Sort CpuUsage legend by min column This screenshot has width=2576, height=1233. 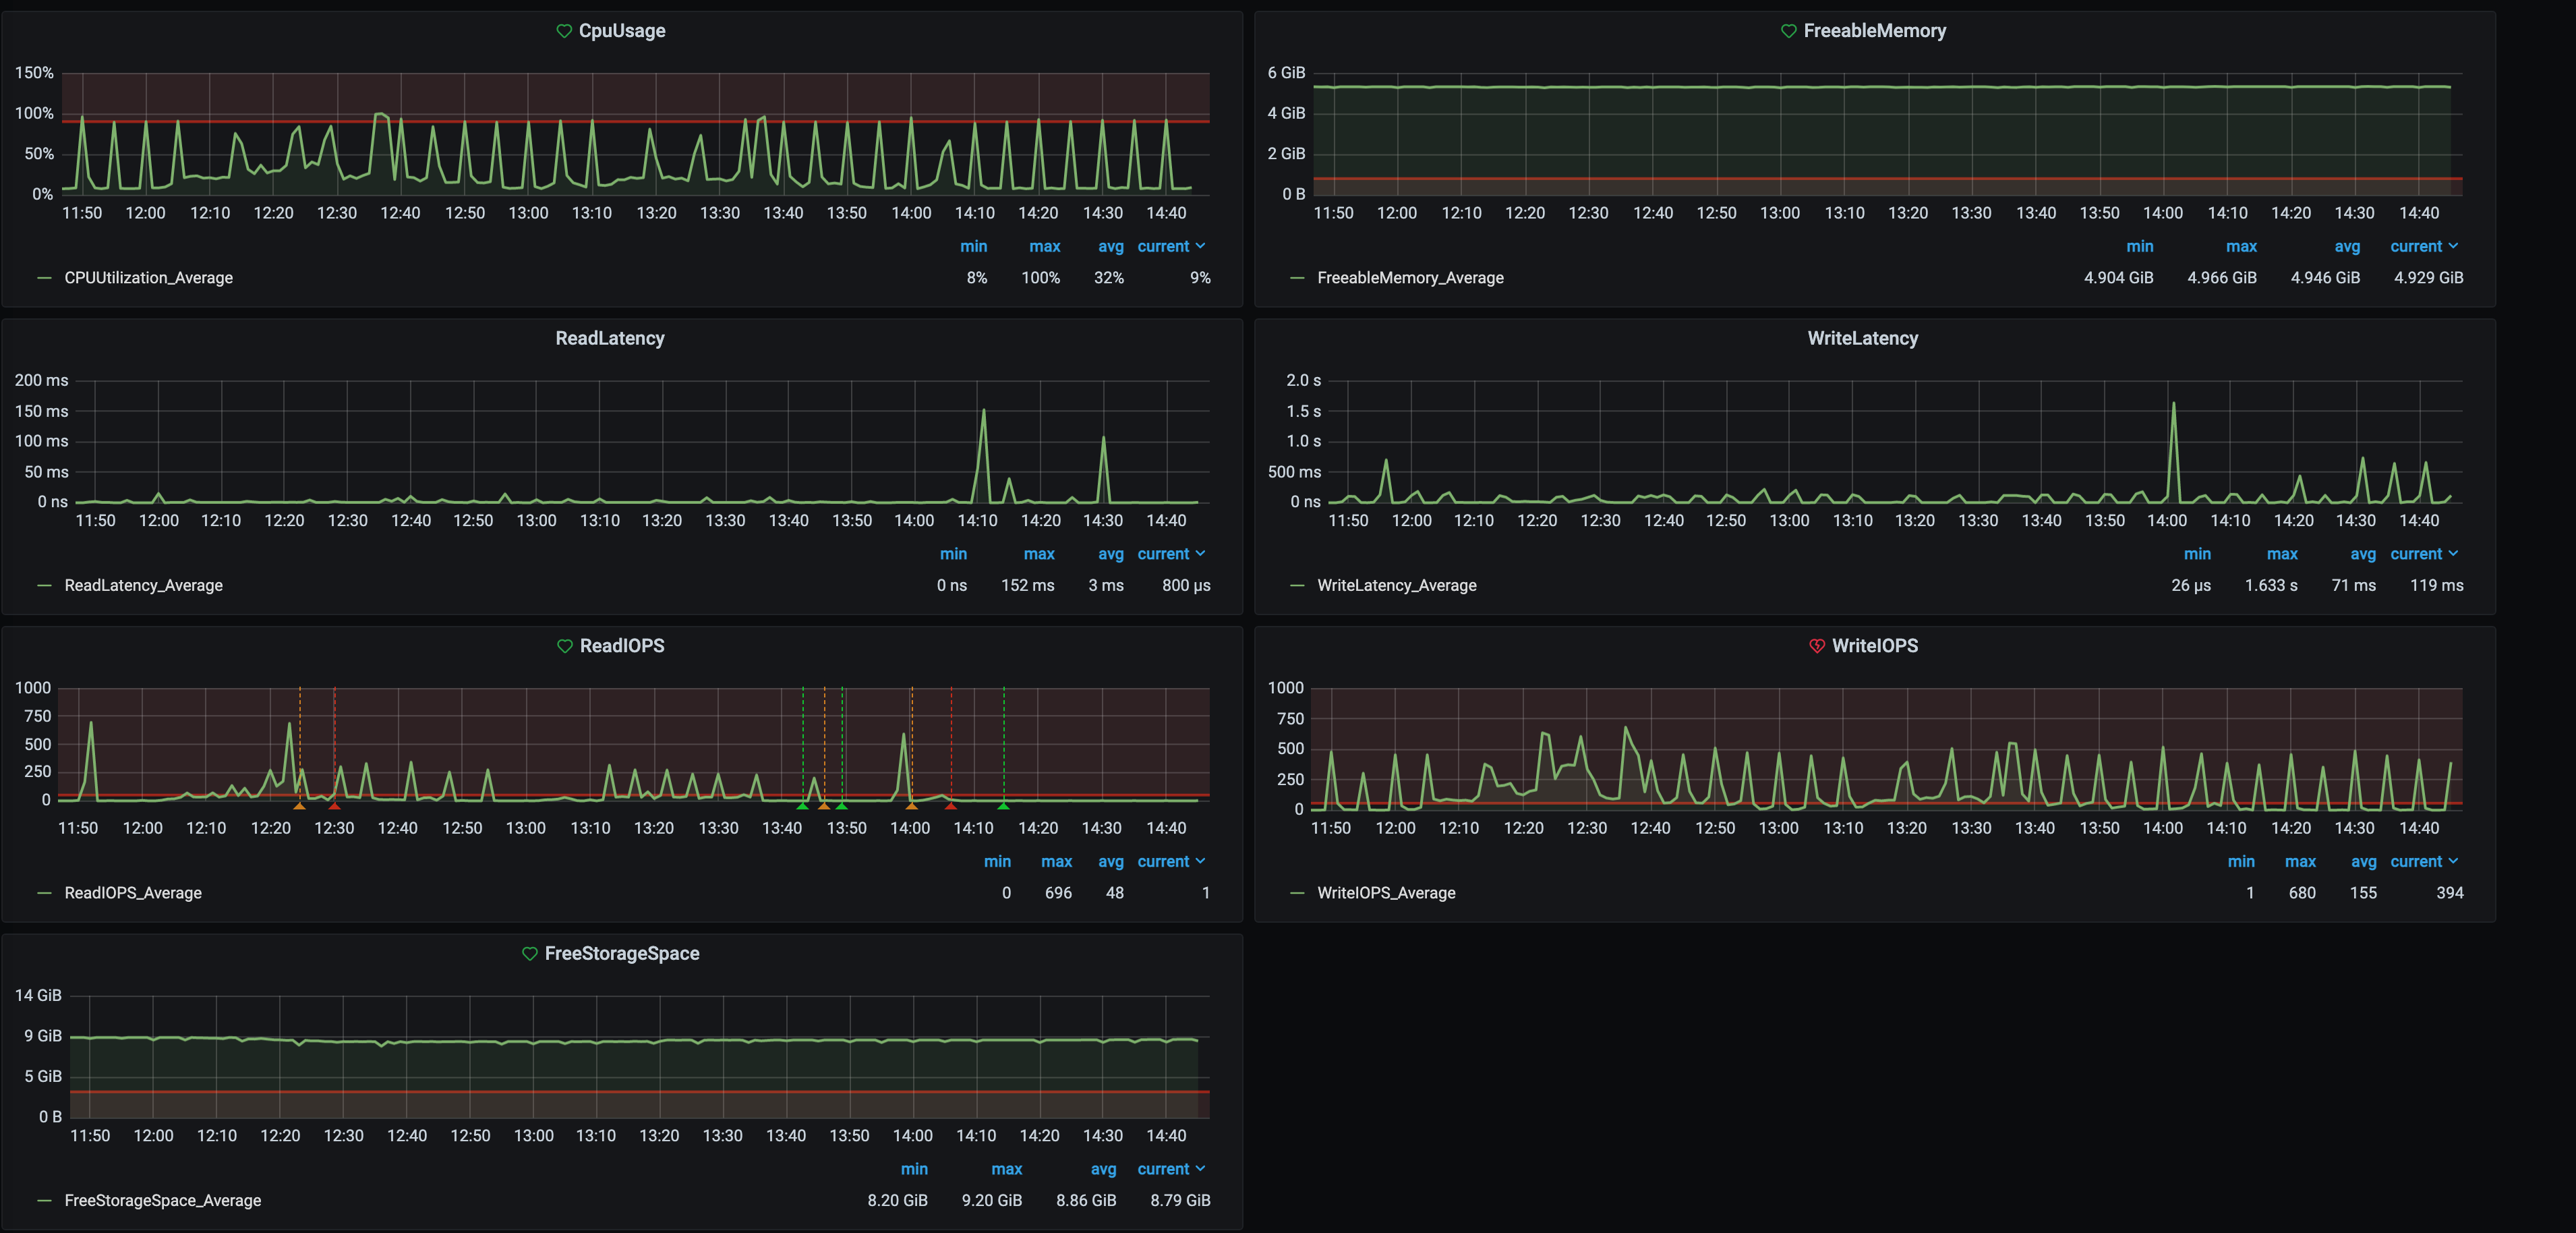coord(973,247)
